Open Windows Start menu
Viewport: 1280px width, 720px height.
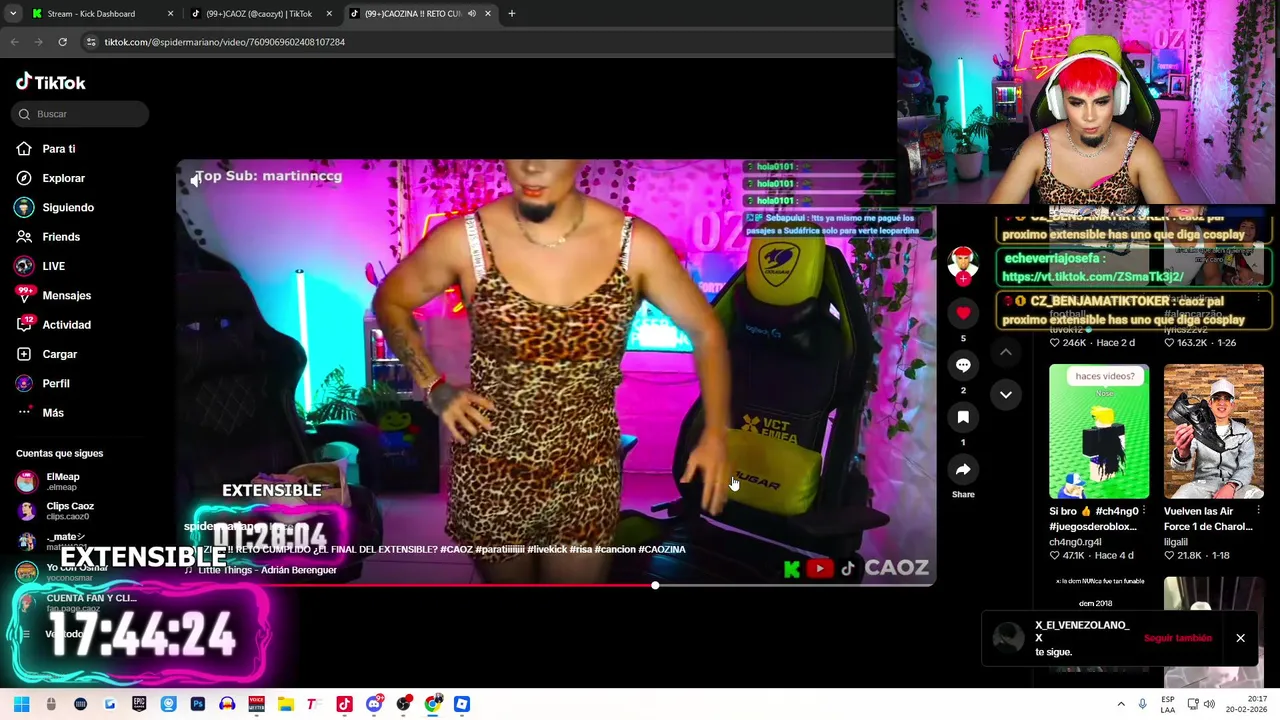coord(21,704)
